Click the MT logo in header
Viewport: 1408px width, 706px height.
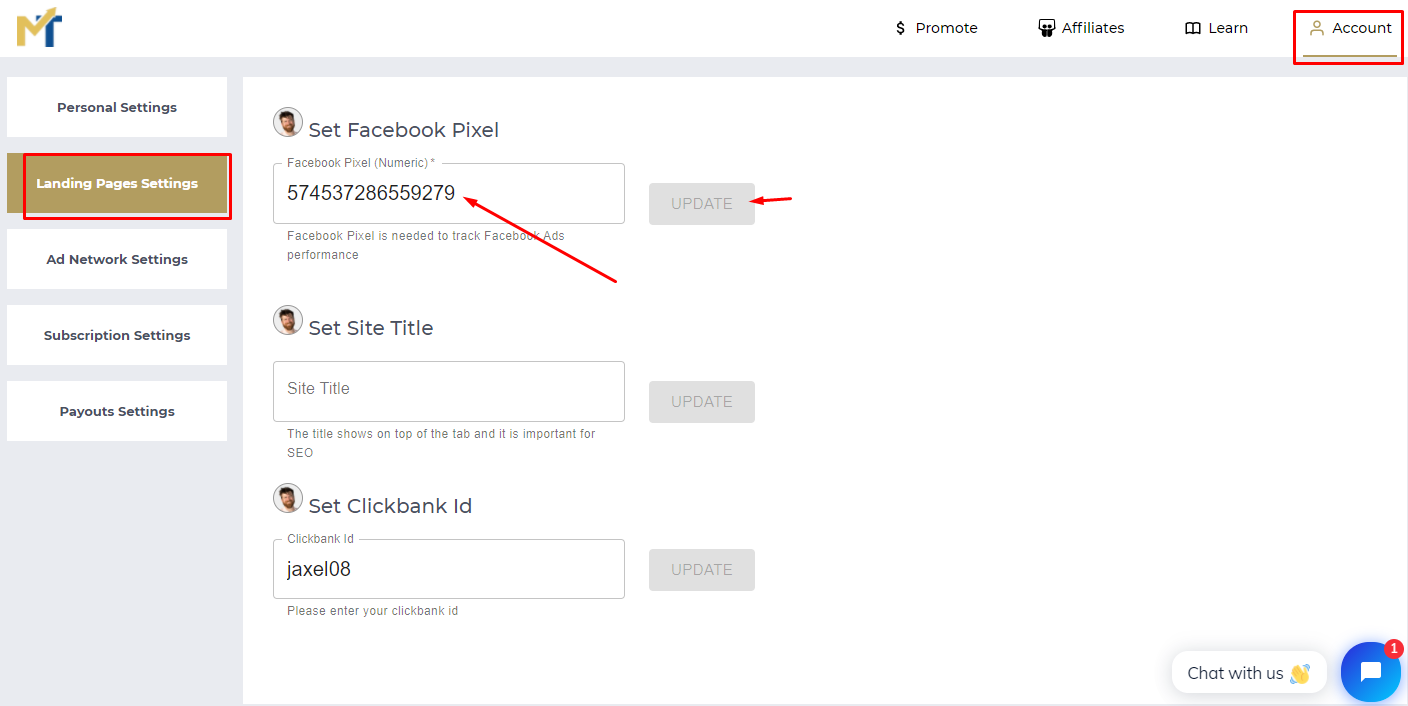click(39, 27)
